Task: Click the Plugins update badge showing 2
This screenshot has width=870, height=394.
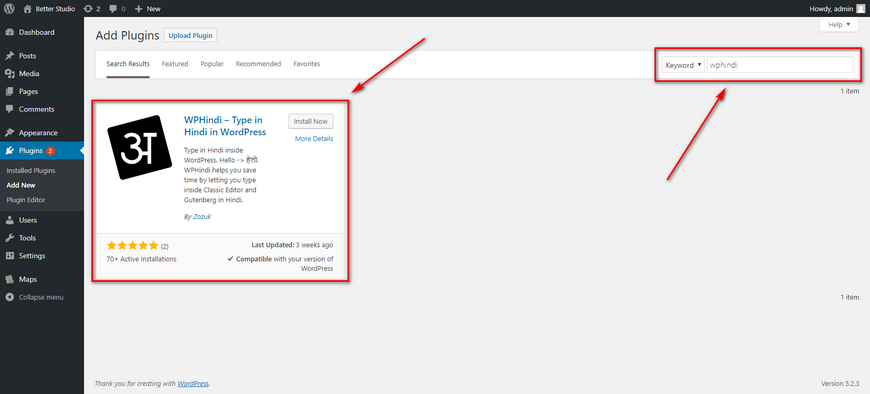Action: [x=50, y=150]
